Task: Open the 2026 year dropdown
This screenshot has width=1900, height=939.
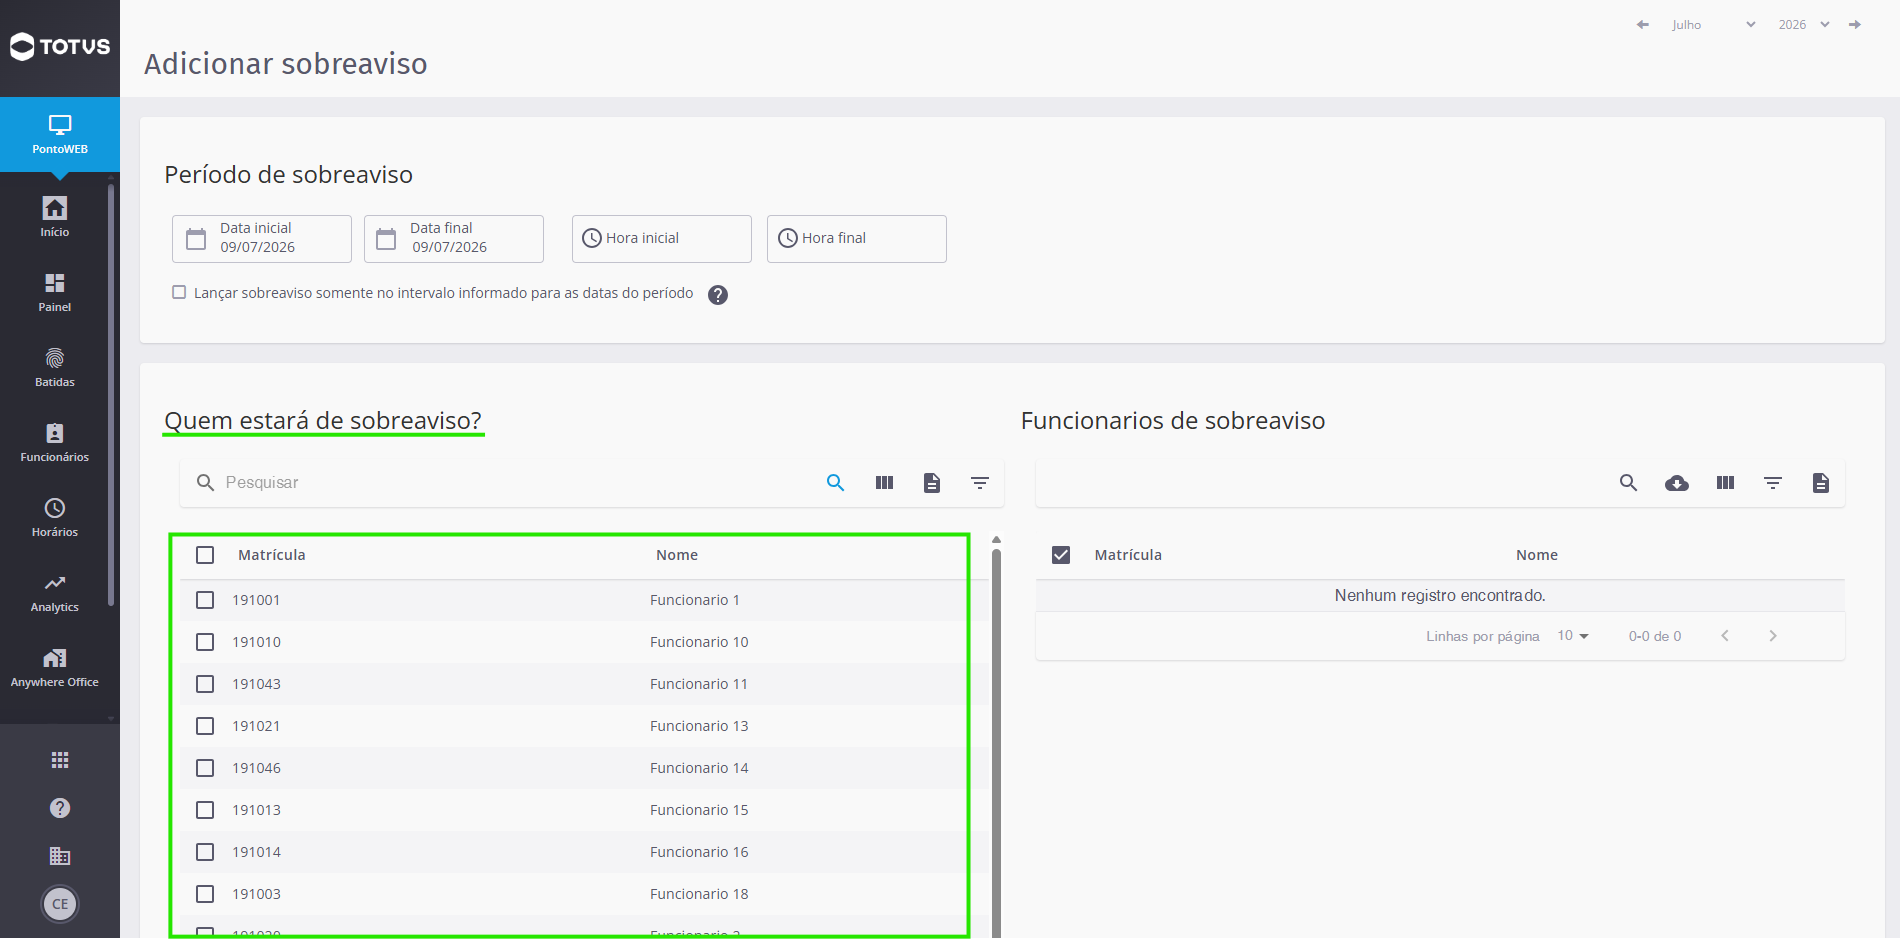Action: 1804,25
